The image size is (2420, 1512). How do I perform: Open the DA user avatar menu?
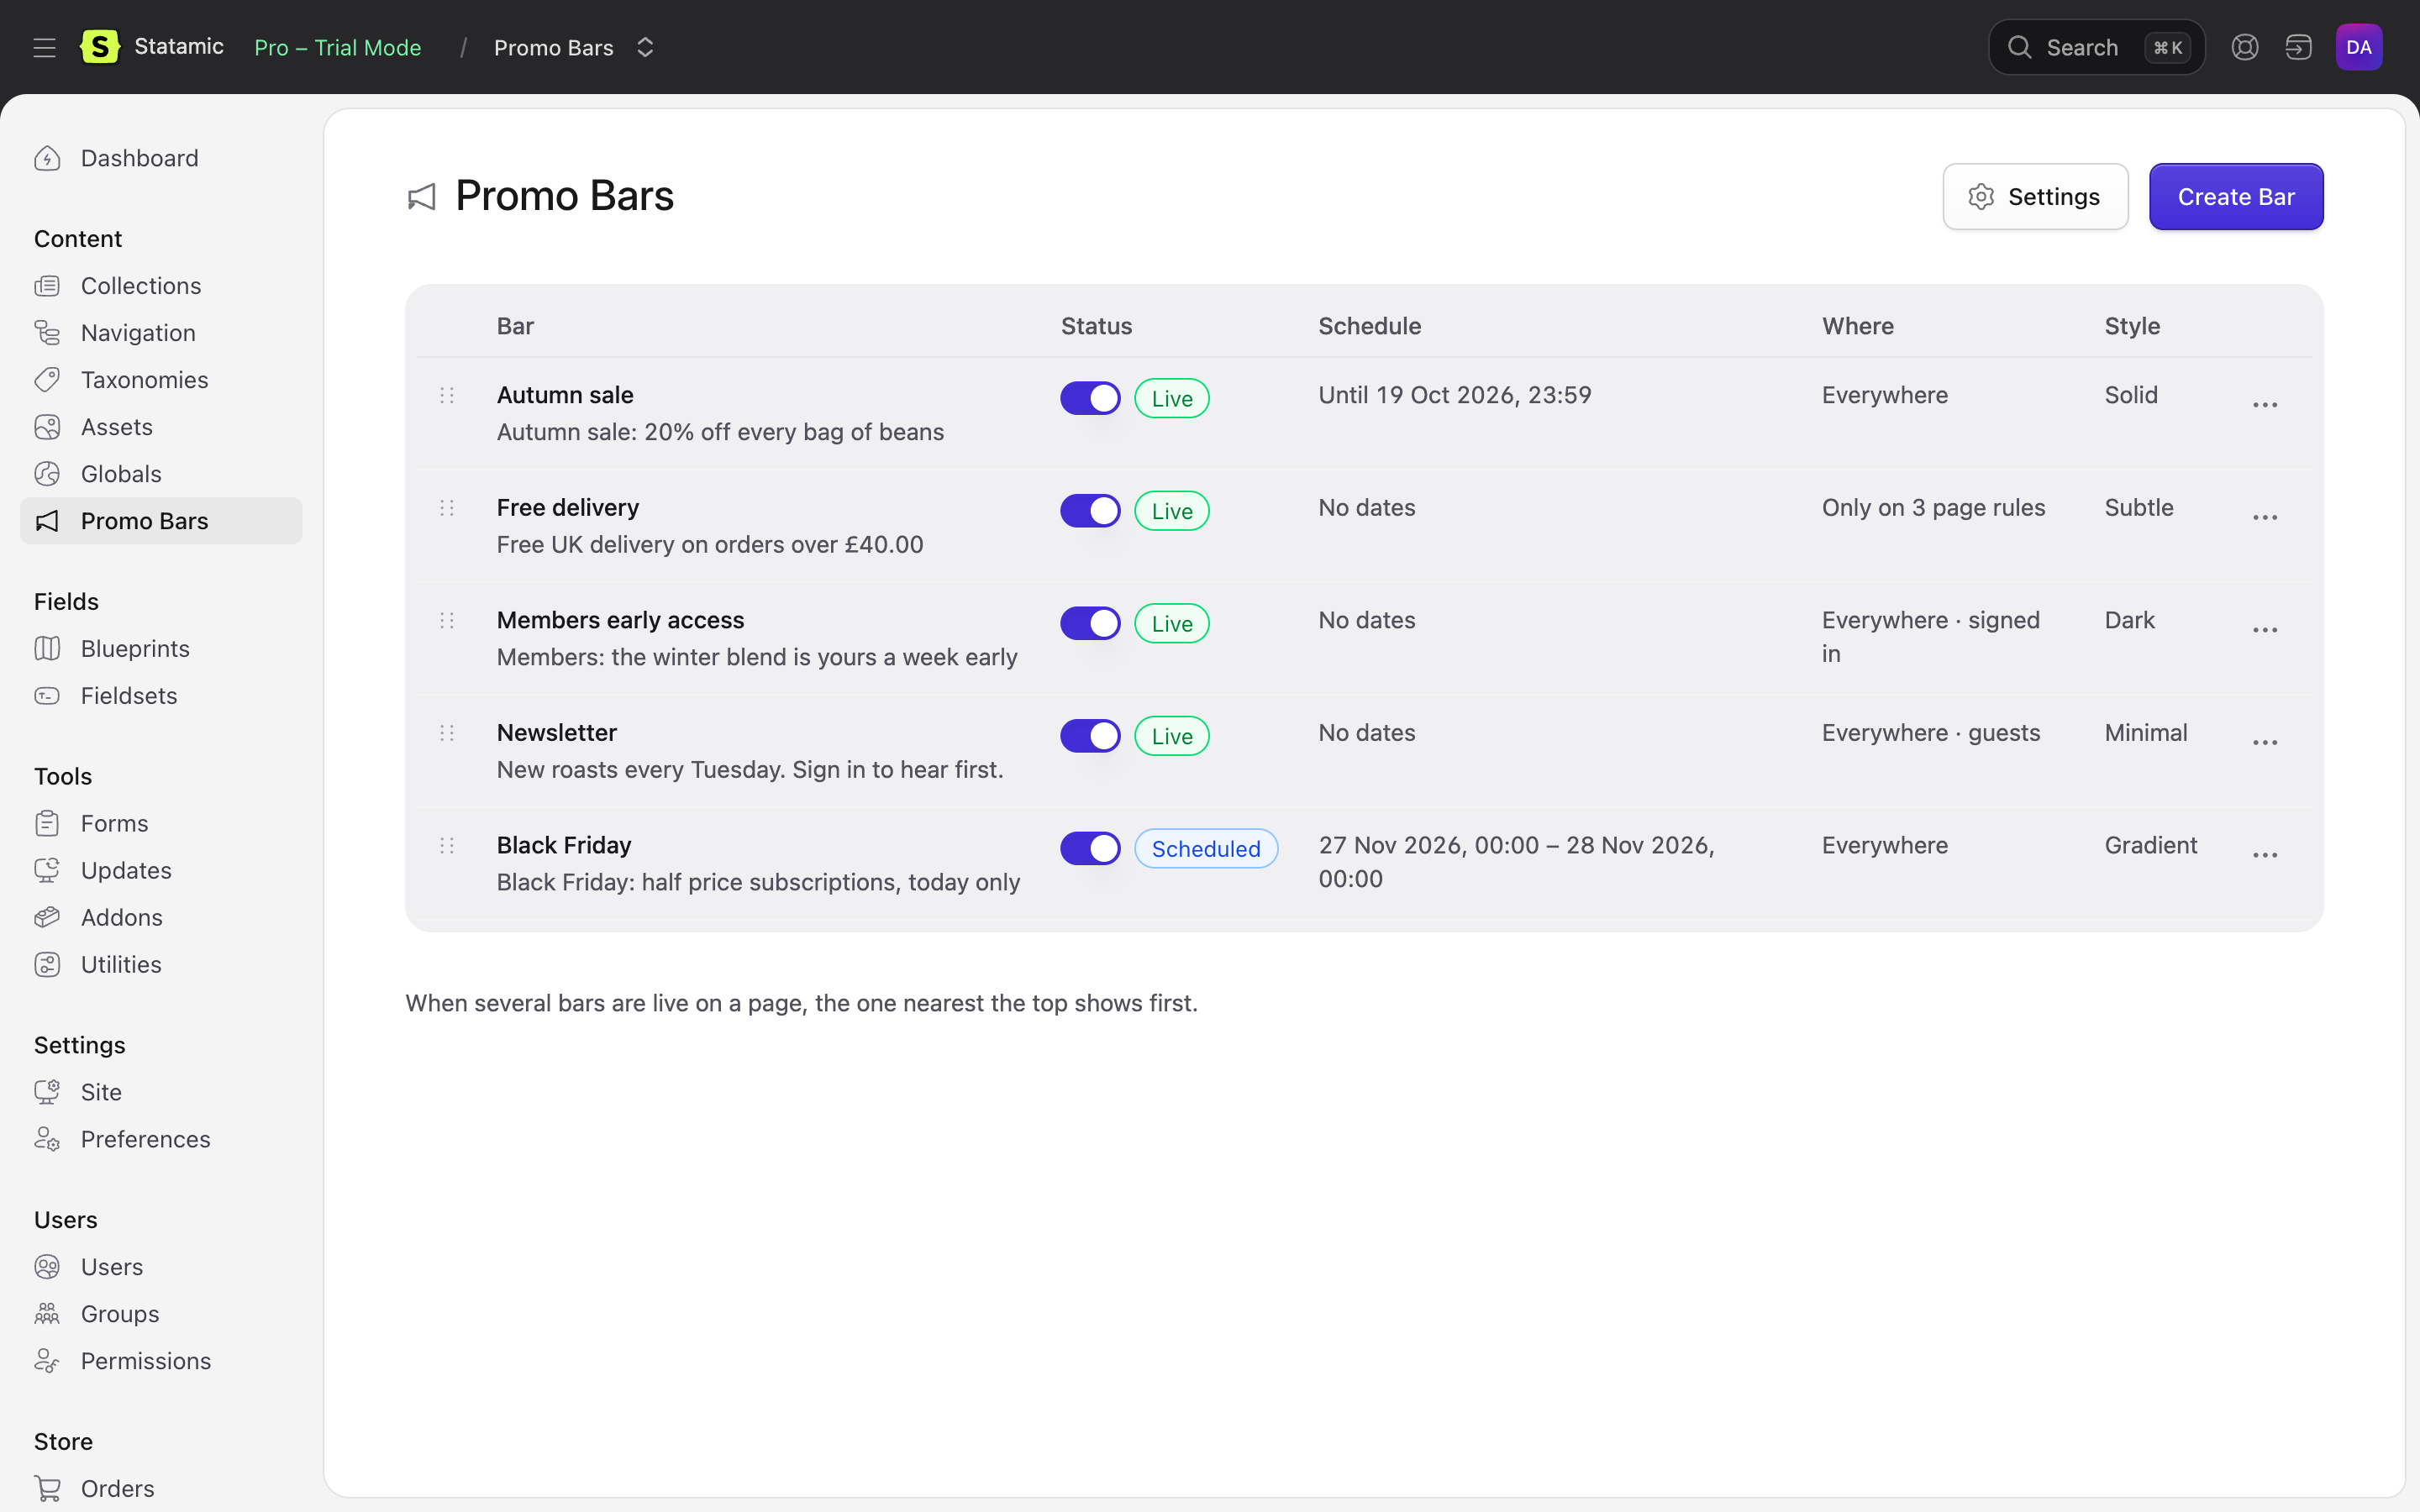(x=2359, y=47)
